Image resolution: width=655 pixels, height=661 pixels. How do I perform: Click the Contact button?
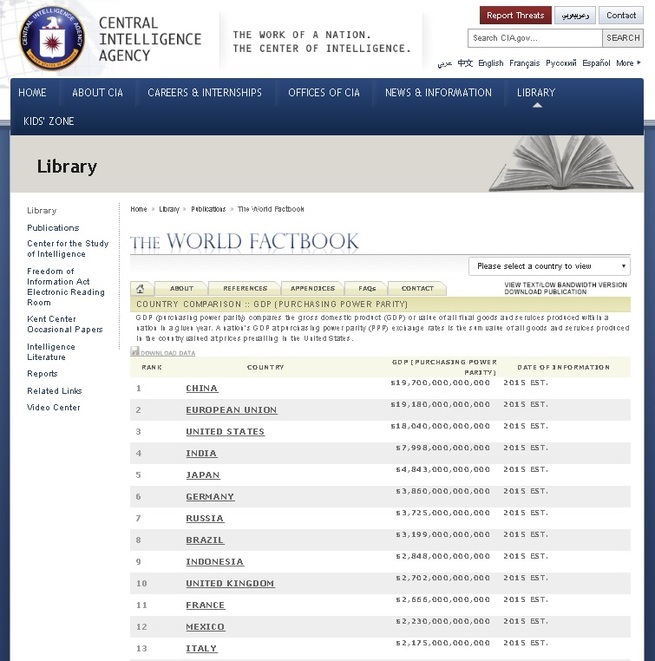point(620,15)
